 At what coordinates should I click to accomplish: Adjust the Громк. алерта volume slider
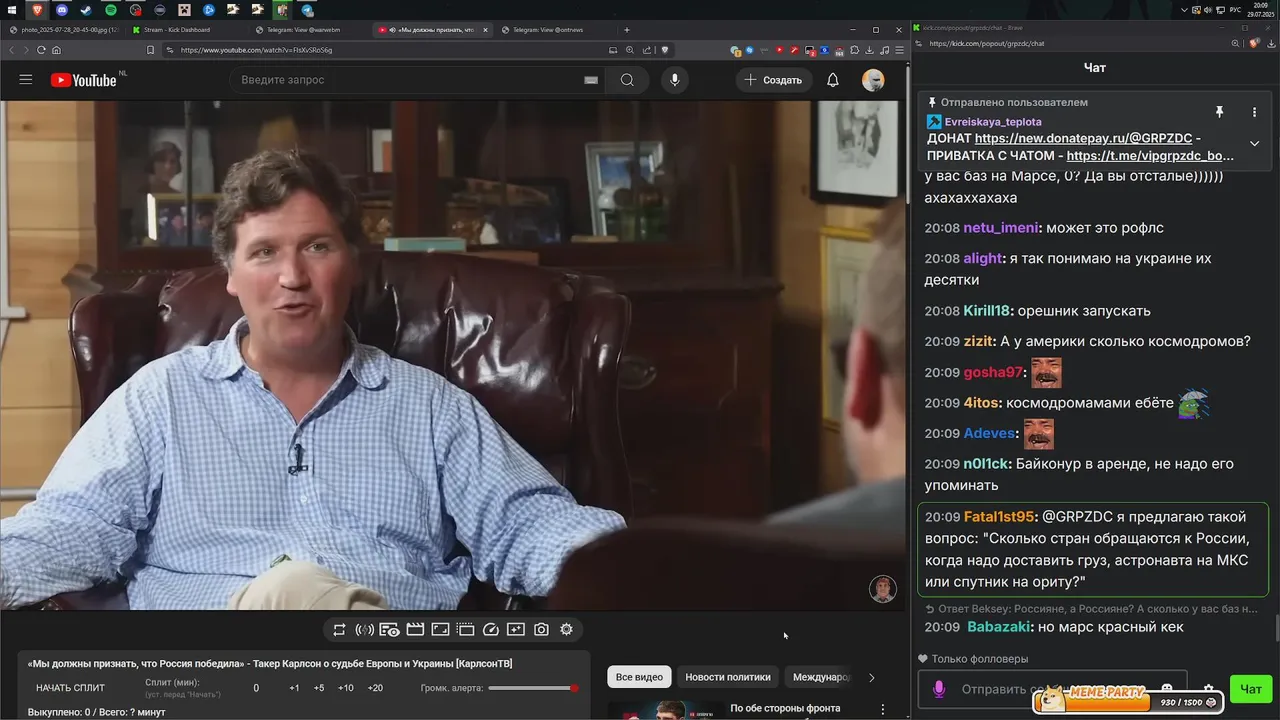[x=533, y=688]
